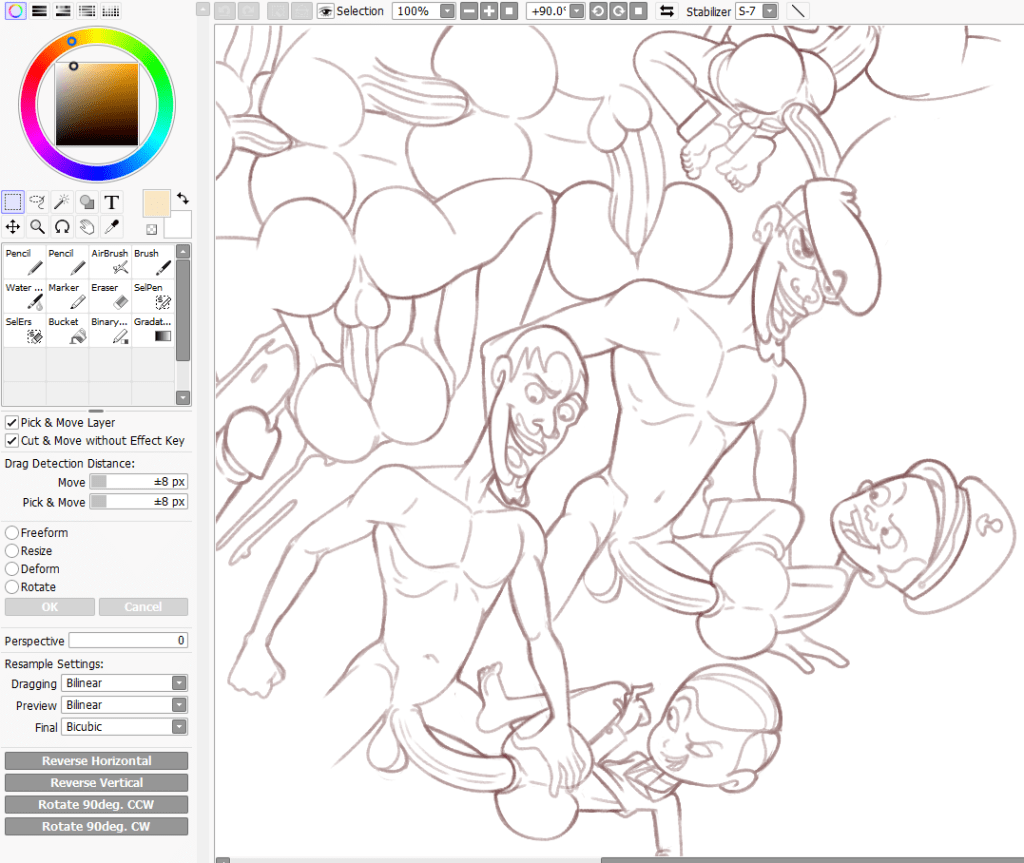This screenshot has height=863, width=1024.
Task: Toggle the Pick & Move Layer checkbox
Action: point(12,423)
